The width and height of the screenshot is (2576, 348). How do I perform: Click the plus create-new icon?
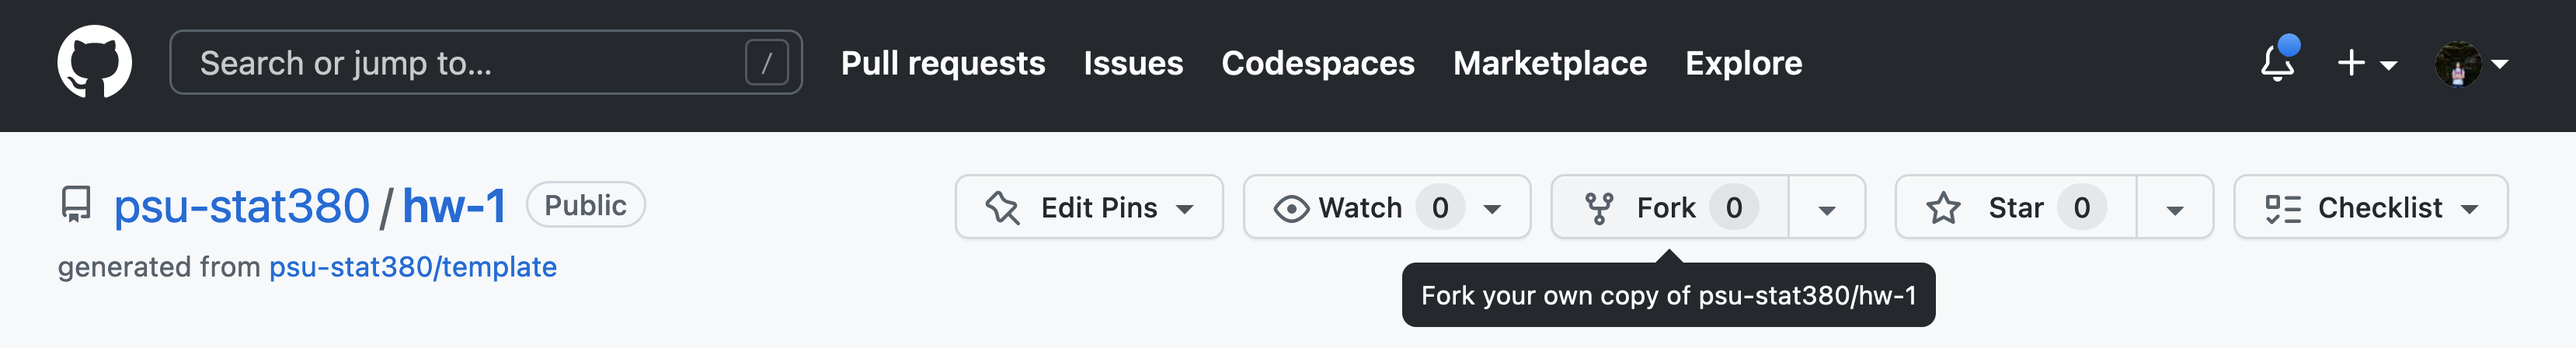pyautogui.click(x=2352, y=63)
